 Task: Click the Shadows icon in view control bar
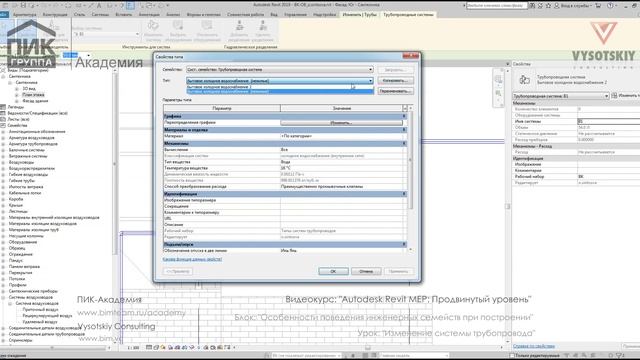click(x=171, y=347)
